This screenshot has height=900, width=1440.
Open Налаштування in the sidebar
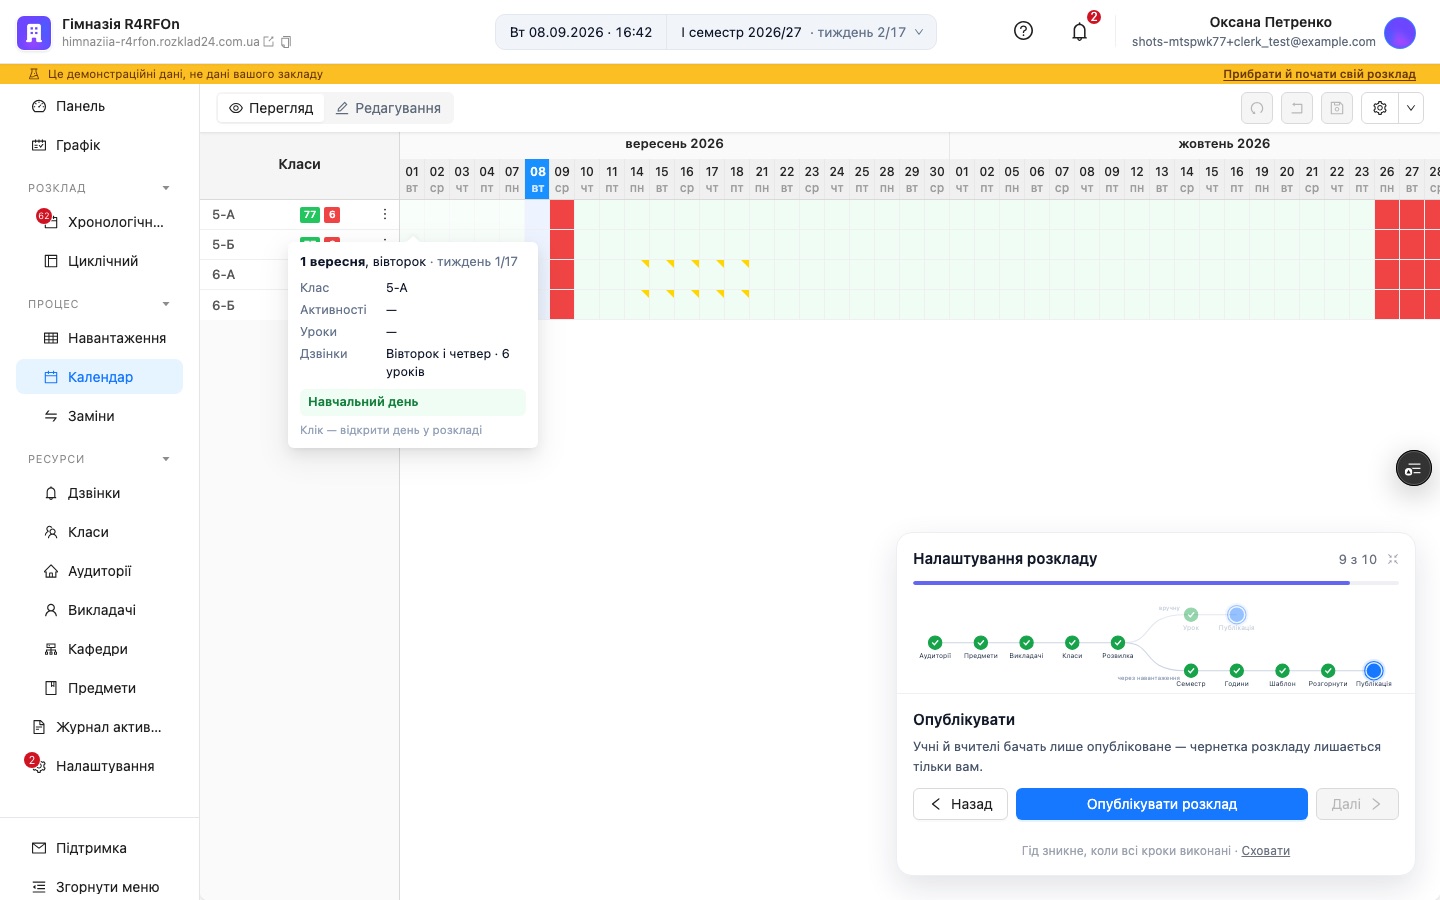point(99,766)
